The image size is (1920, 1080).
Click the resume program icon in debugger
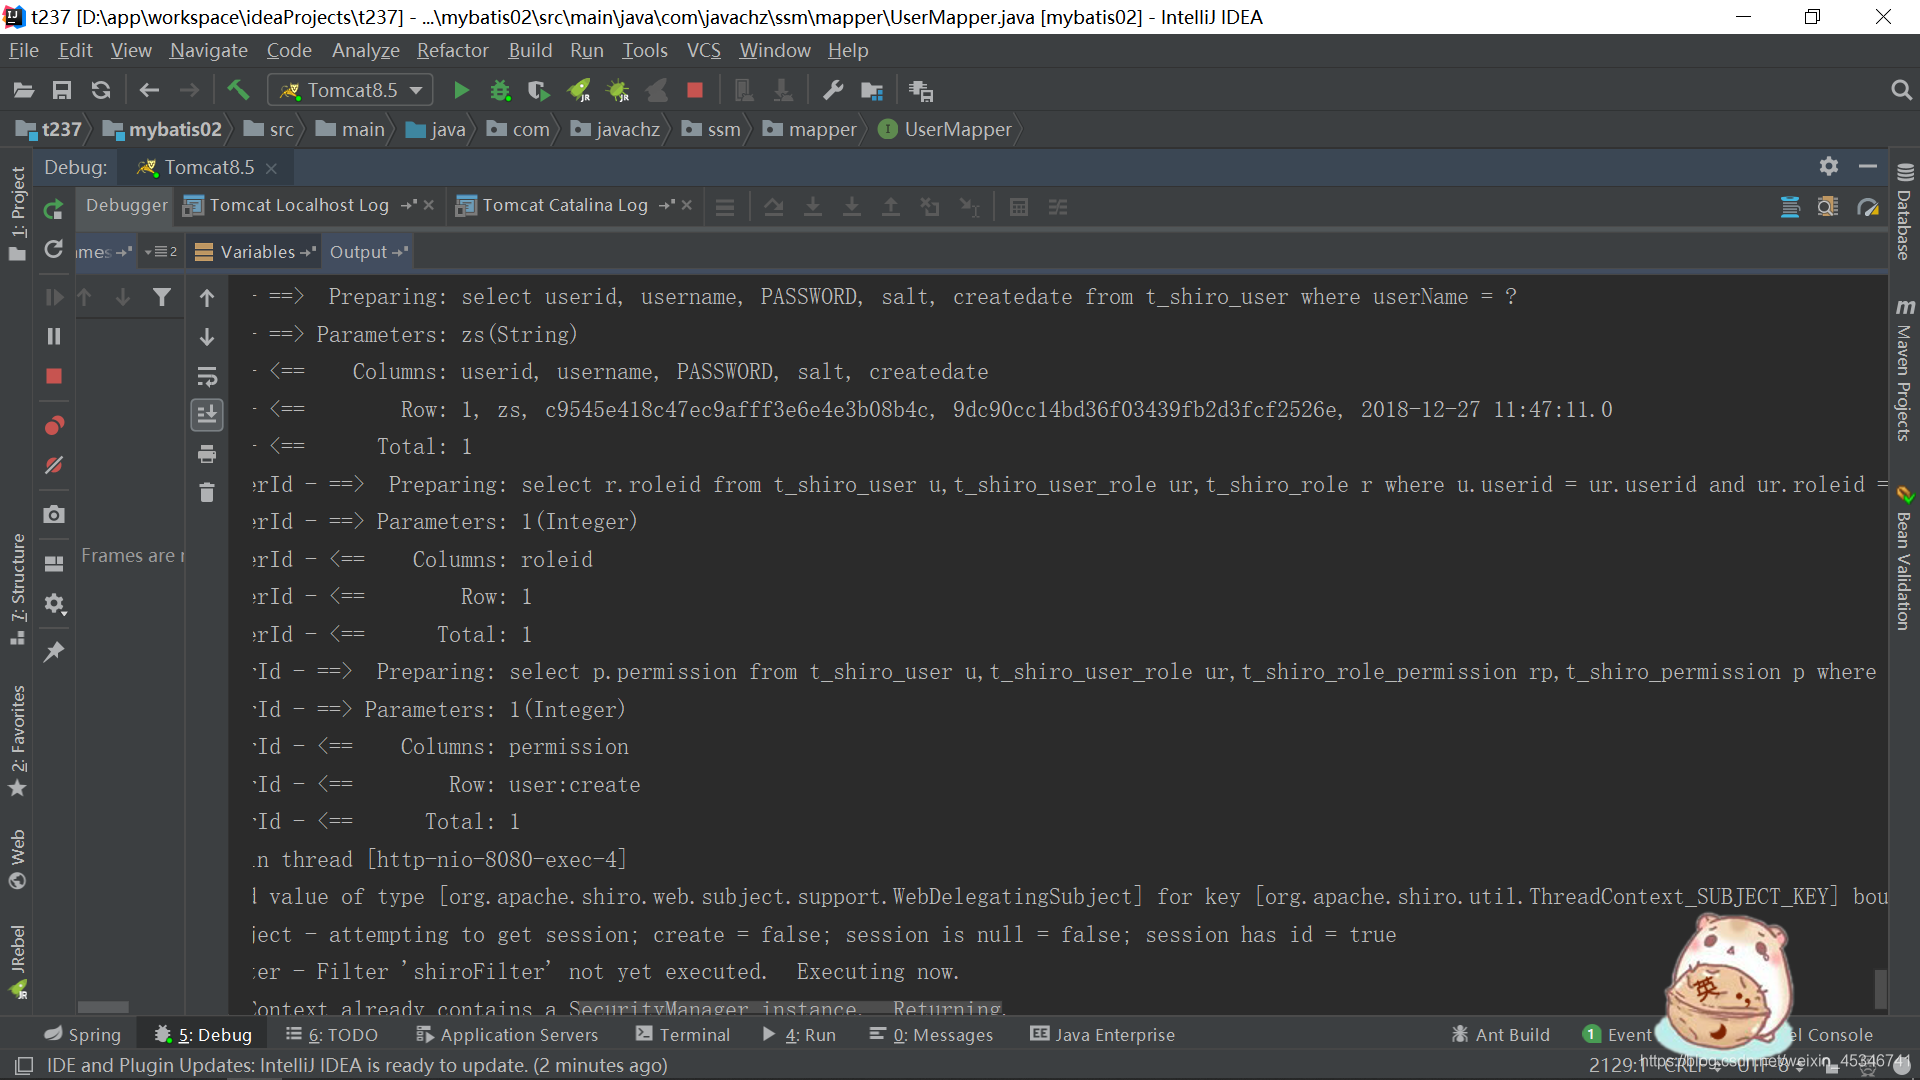coord(54,297)
